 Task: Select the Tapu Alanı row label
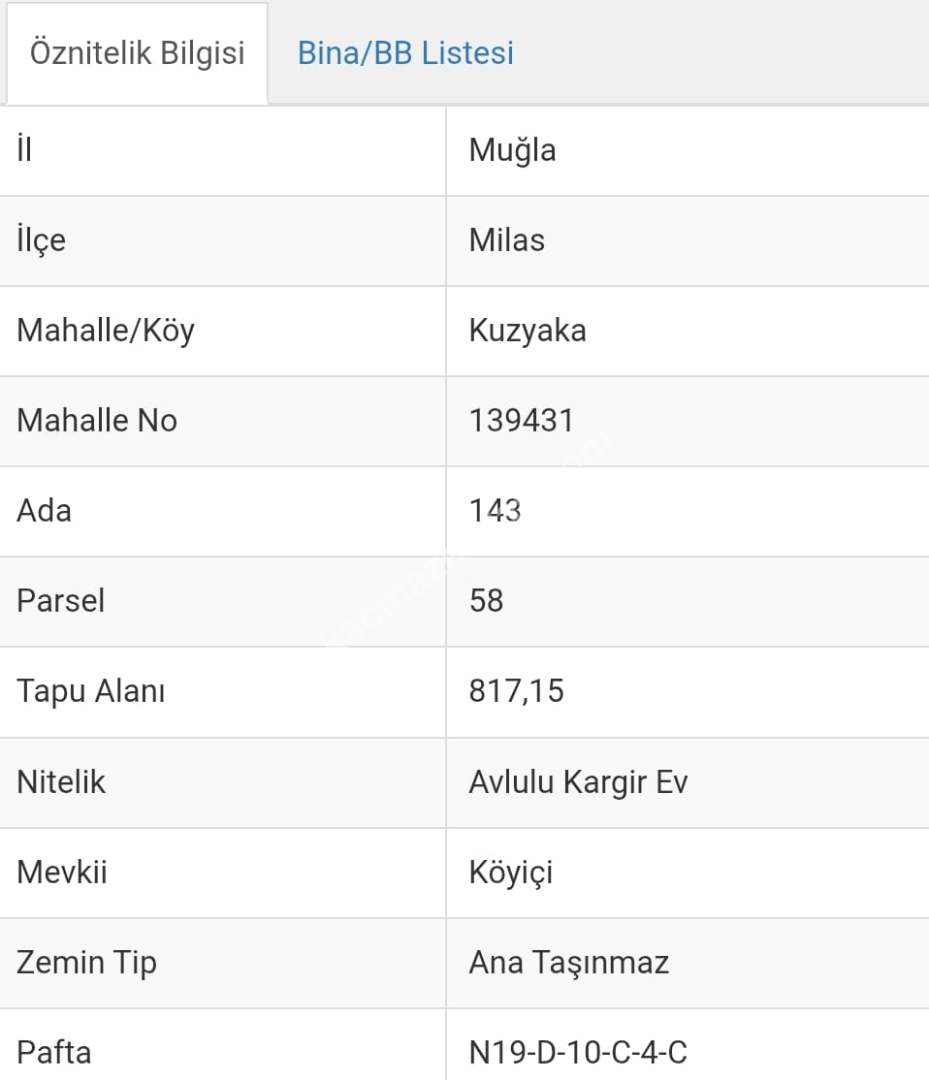(90, 691)
